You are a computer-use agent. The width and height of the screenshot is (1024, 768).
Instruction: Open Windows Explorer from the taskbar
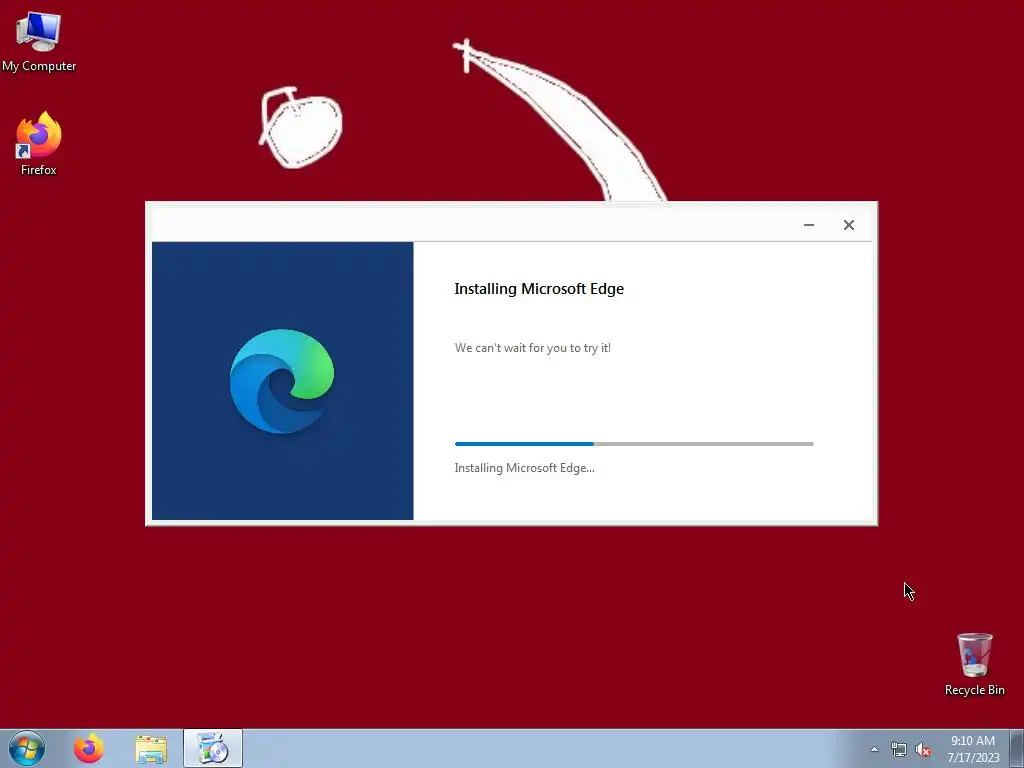coord(151,748)
